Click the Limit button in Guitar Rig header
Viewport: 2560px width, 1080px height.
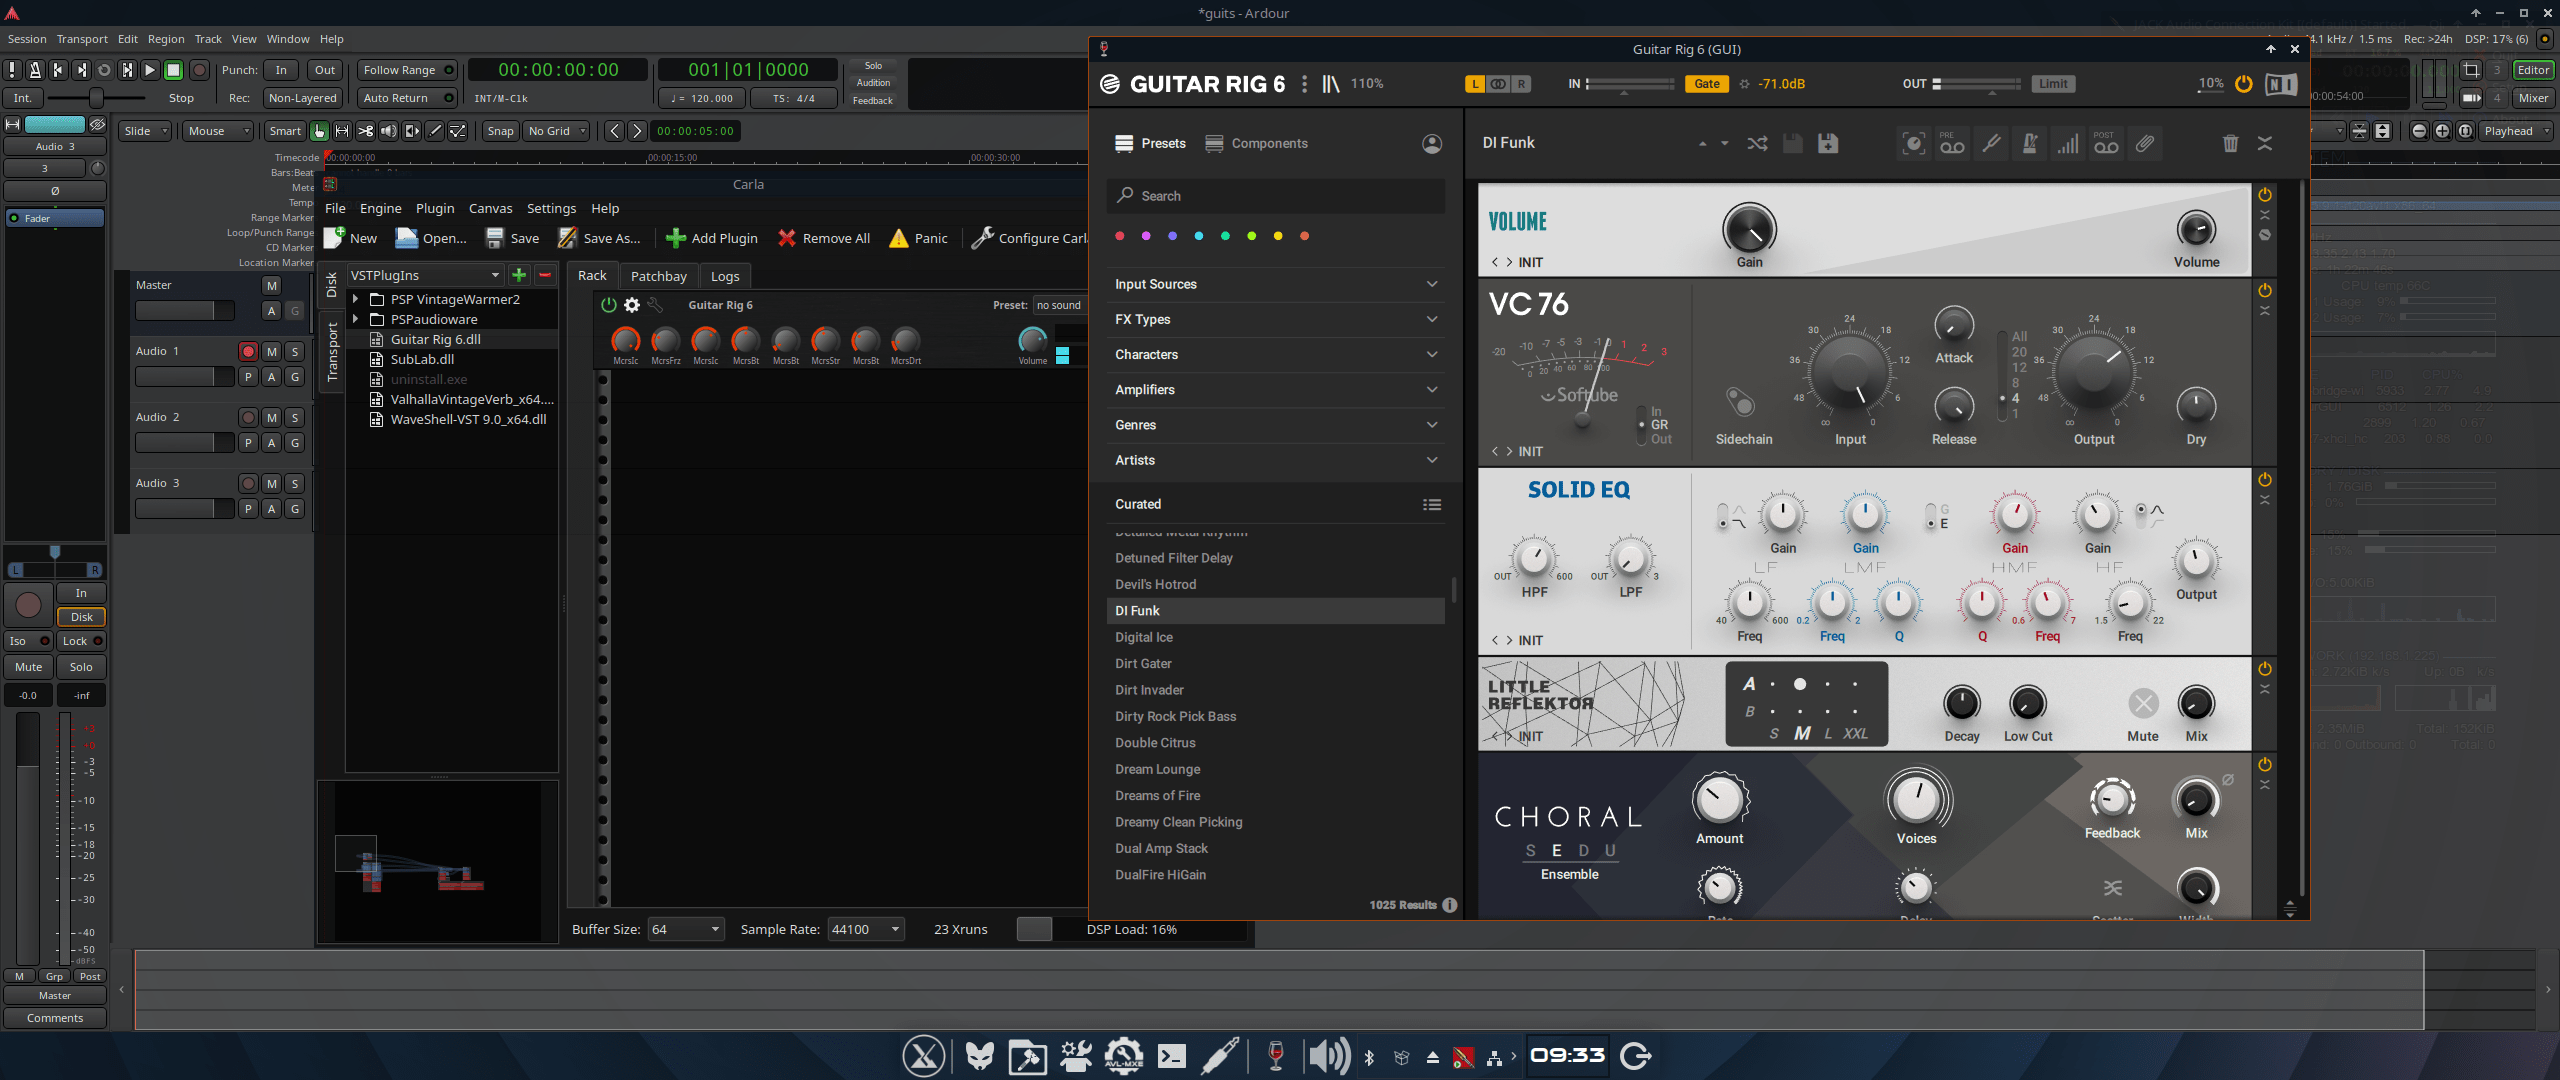[x=2053, y=84]
